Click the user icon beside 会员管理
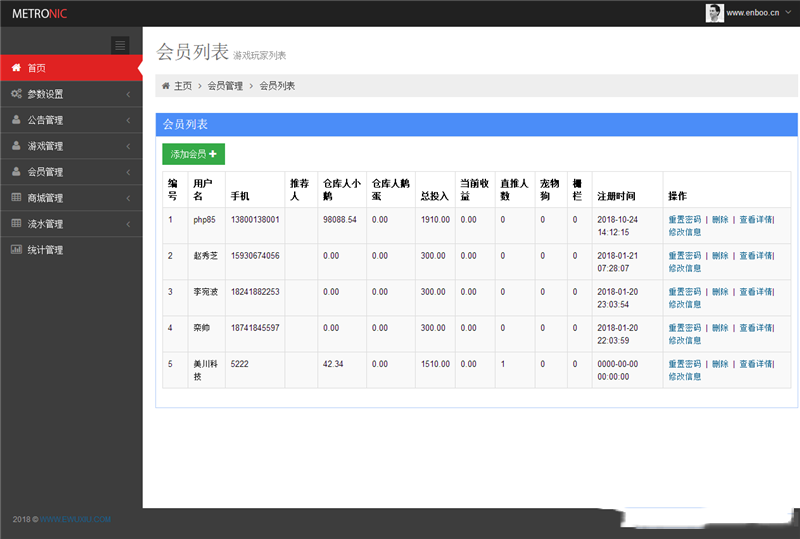The image size is (800, 539). coord(16,172)
